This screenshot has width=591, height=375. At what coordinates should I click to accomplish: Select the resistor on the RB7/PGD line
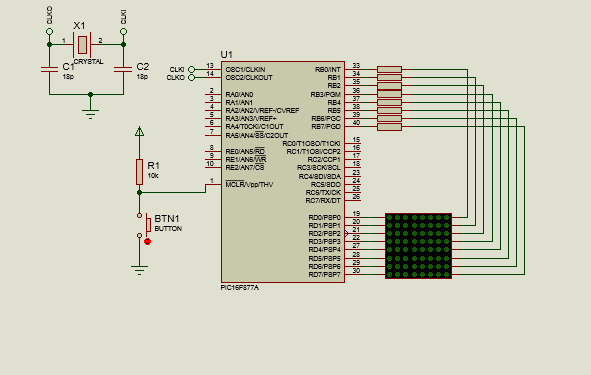(x=389, y=127)
